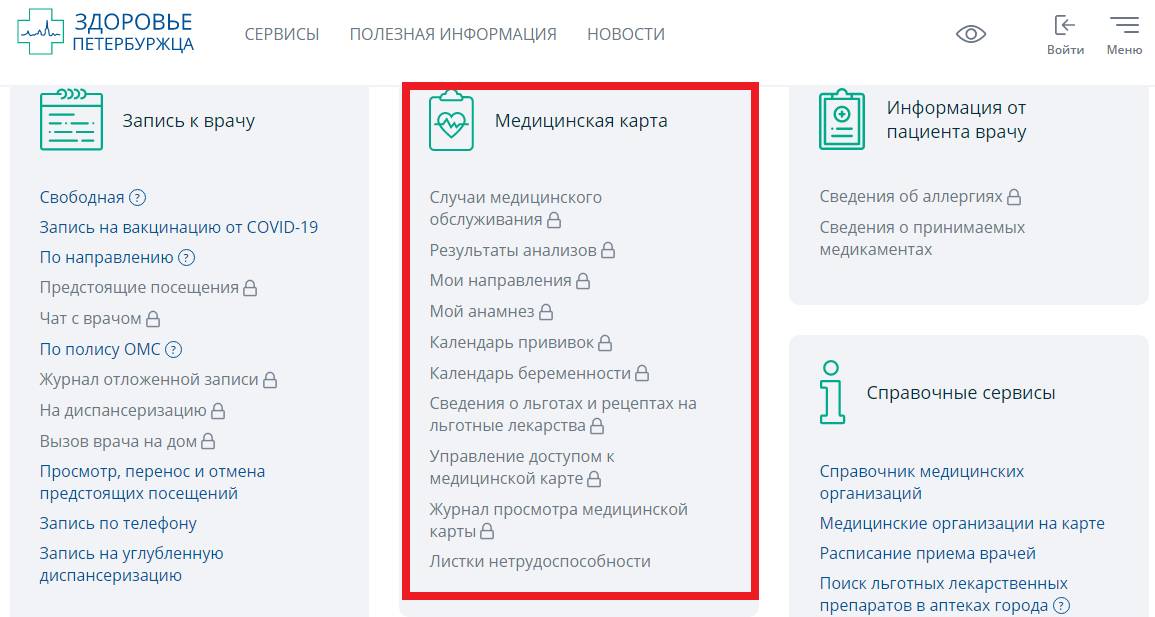Open Расписание приема врачей
Screen dimensions: 1155x617
pos(927,553)
